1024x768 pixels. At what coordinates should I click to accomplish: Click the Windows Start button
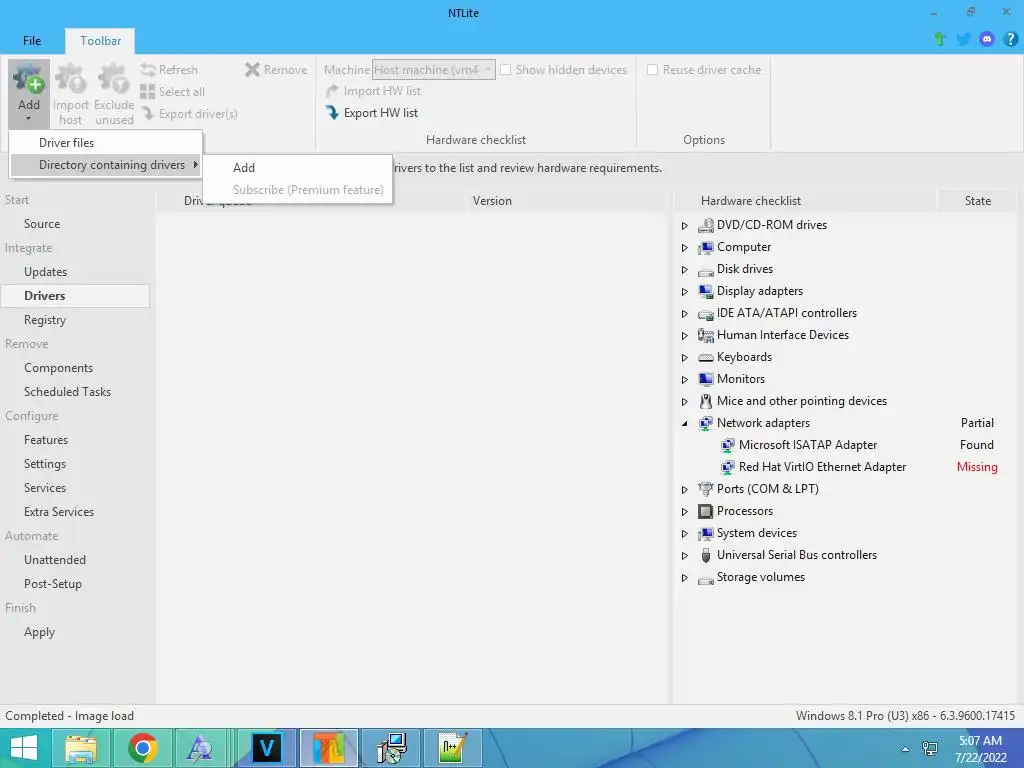24,748
